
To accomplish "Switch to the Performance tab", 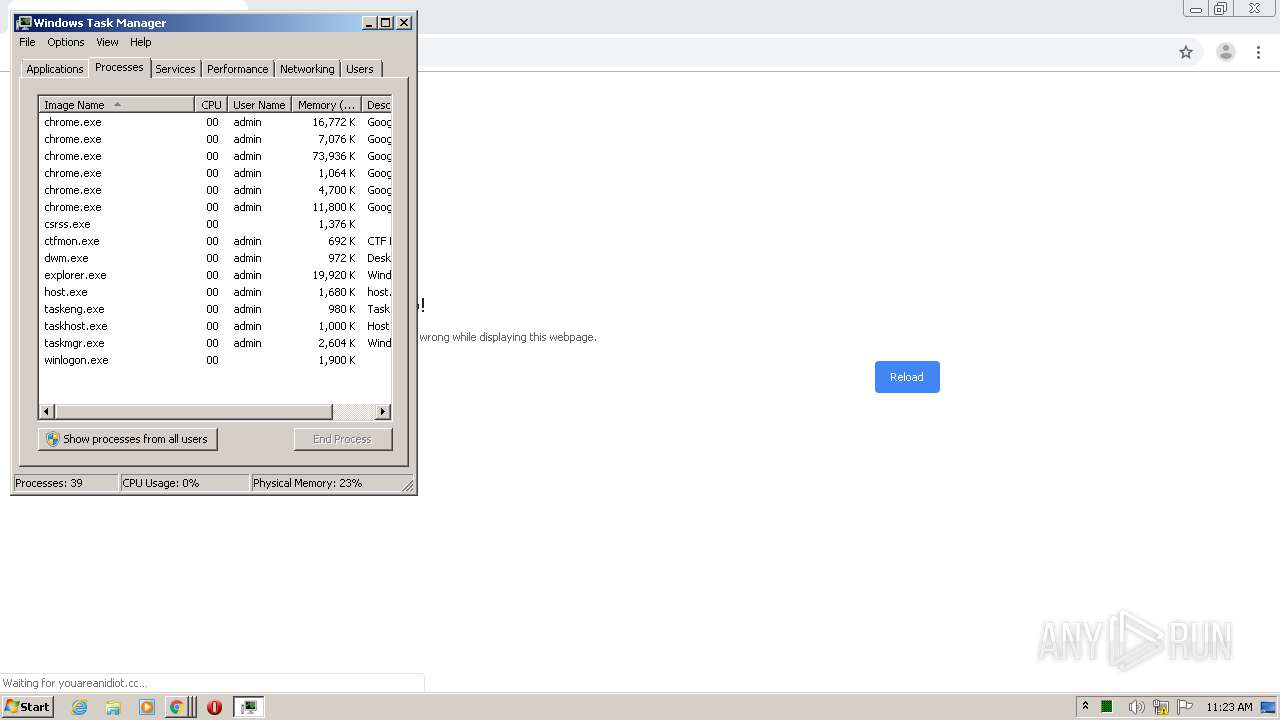I will (237, 69).
